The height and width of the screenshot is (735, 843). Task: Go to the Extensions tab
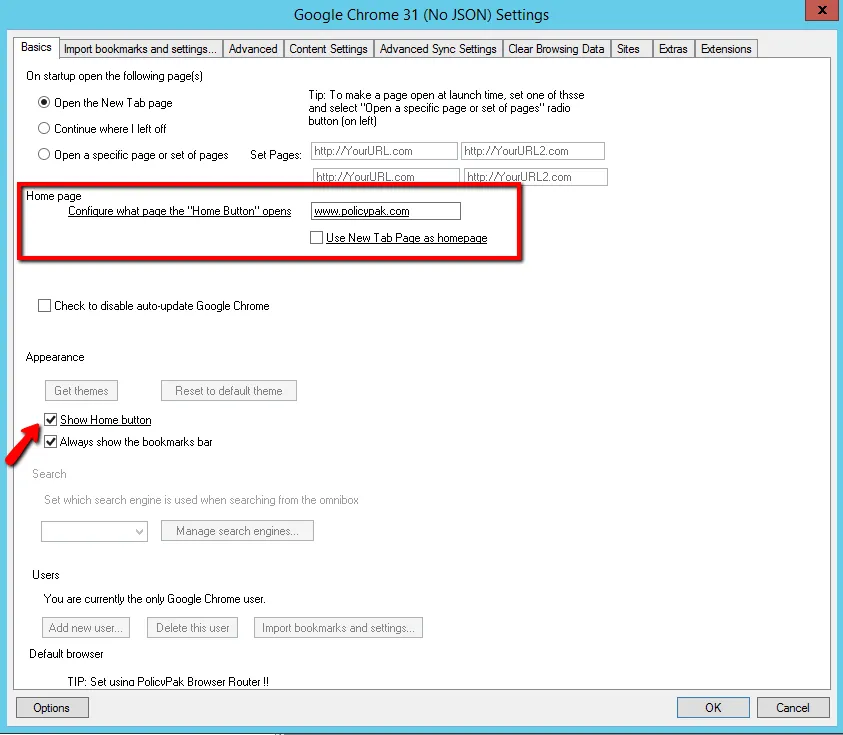(725, 49)
